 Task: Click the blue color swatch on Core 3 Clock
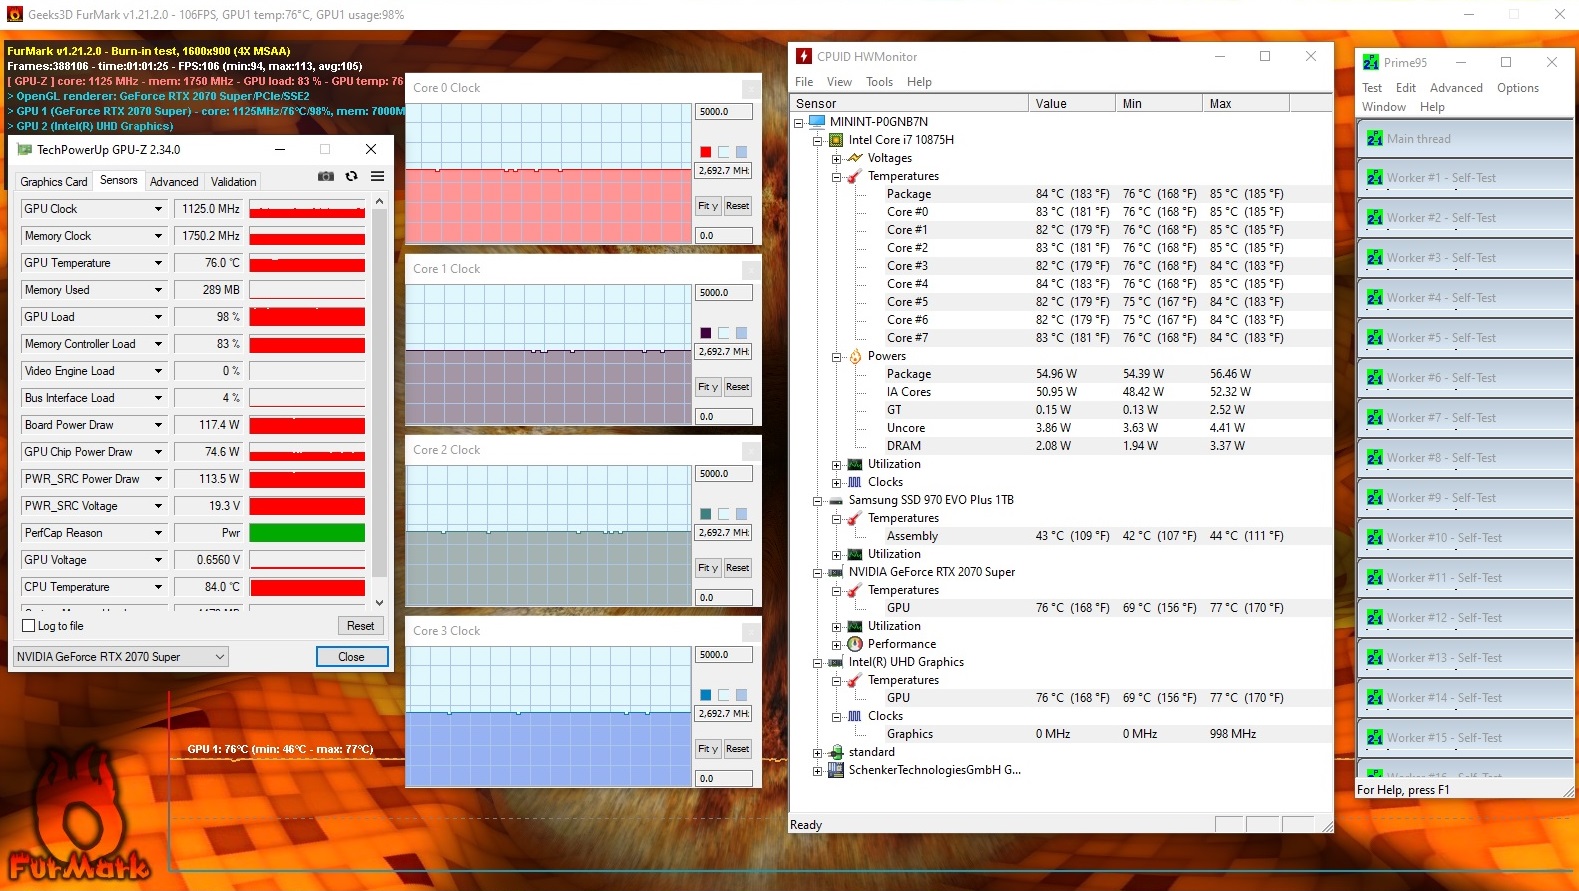coord(705,695)
